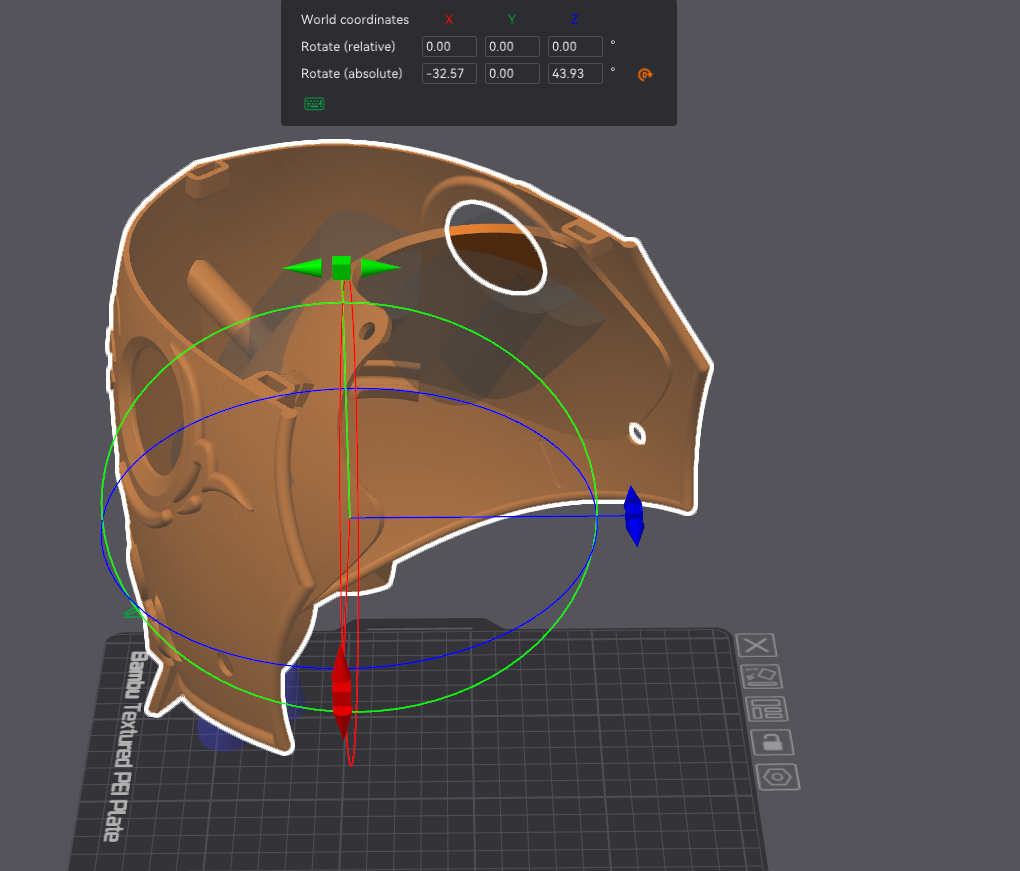Click the auto orient icon beside plate
This screenshot has height=871, width=1020.
point(760,677)
